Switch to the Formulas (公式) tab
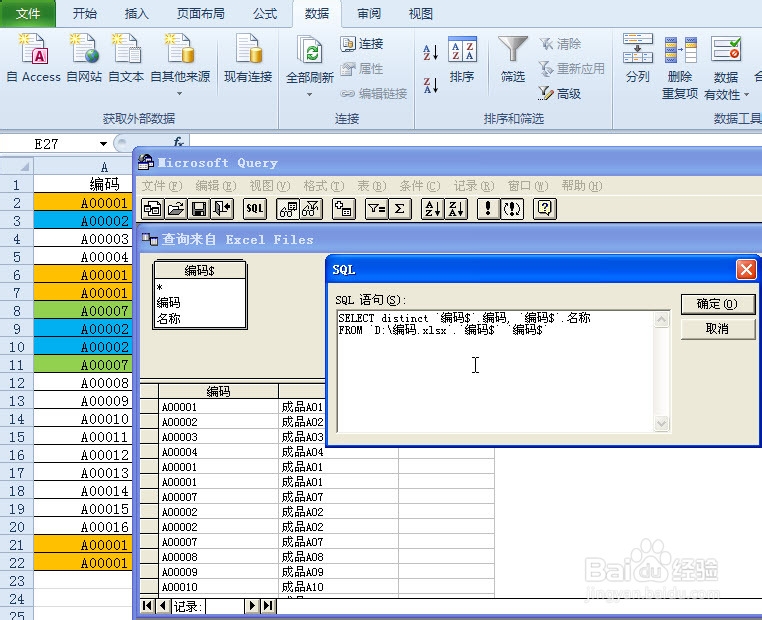The image size is (762, 620). (265, 14)
